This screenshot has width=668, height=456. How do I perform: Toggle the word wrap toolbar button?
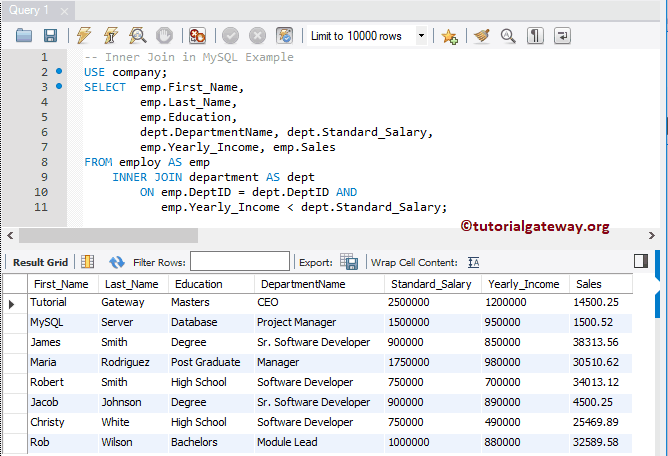(562, 35)
